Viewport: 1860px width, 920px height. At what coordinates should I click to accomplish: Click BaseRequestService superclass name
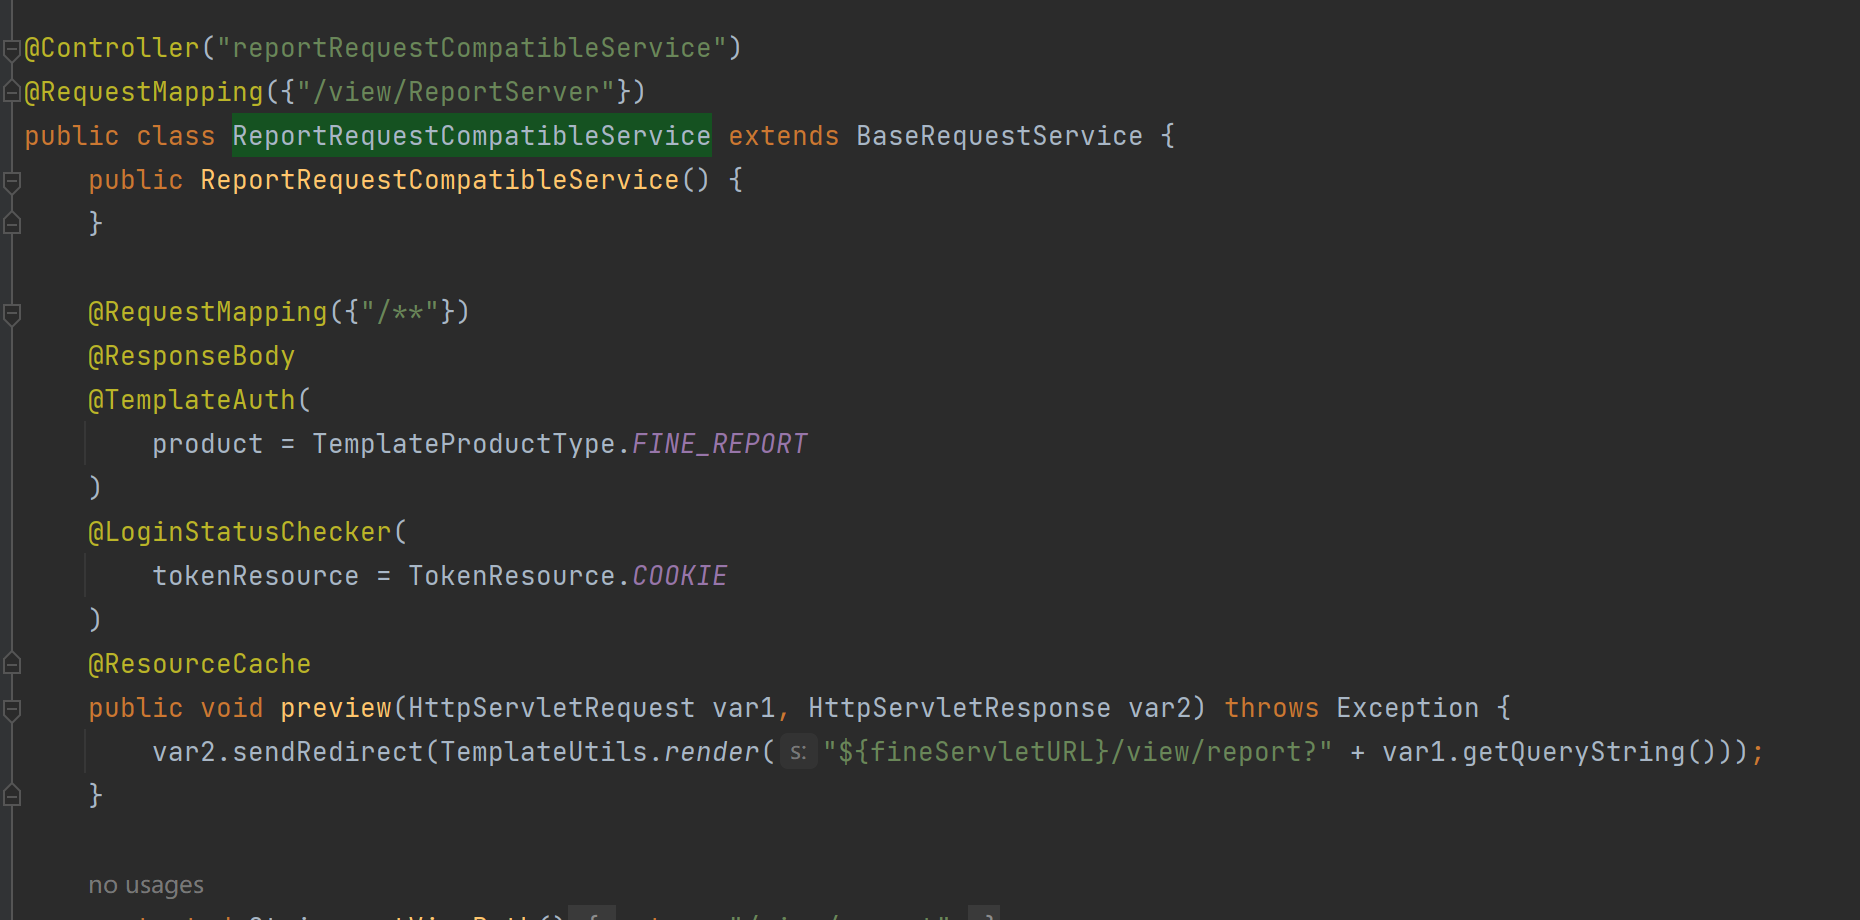[999, 136]
